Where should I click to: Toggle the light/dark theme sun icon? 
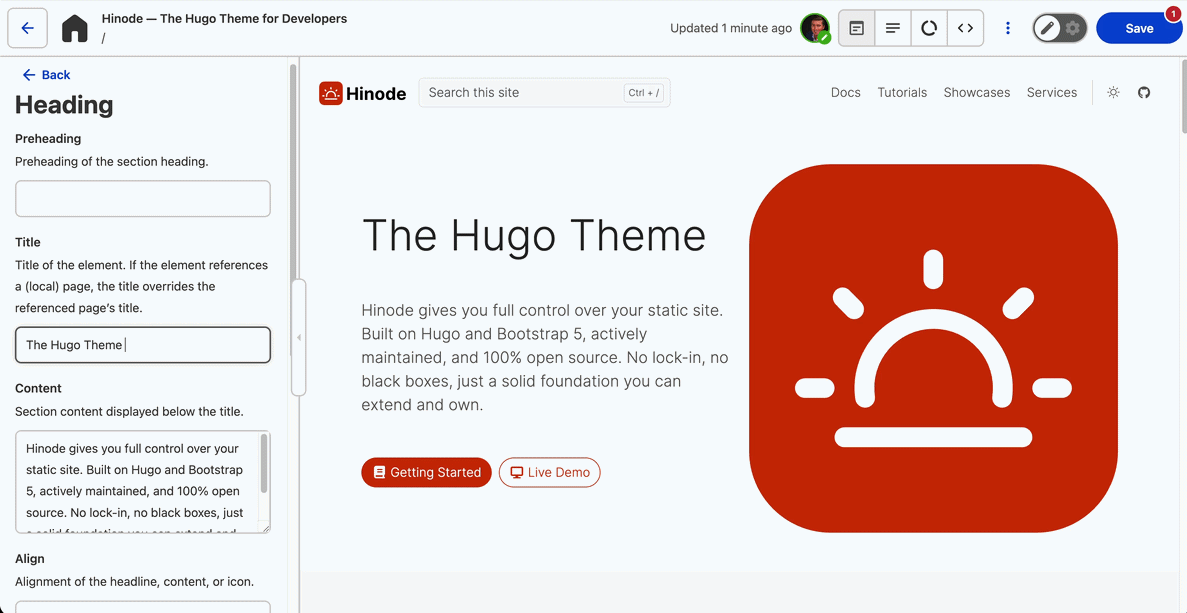(x=1113, y=92)
